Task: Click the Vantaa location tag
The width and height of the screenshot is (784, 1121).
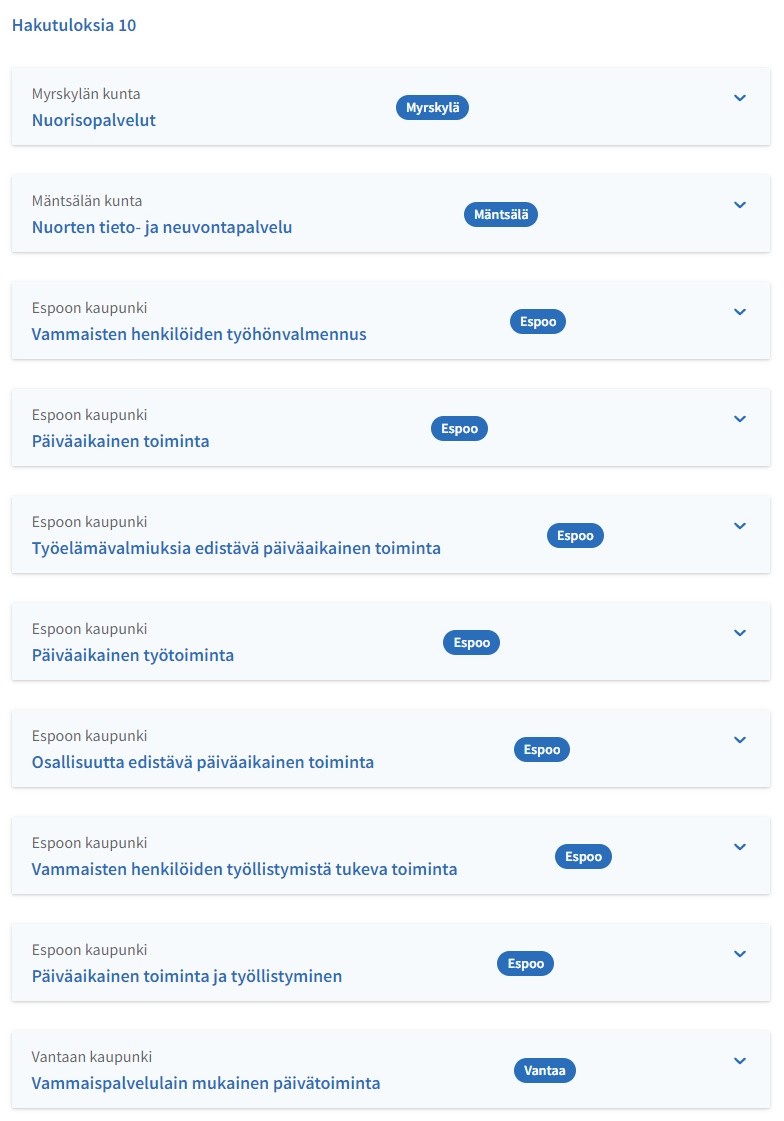Action: [545, 1070]
